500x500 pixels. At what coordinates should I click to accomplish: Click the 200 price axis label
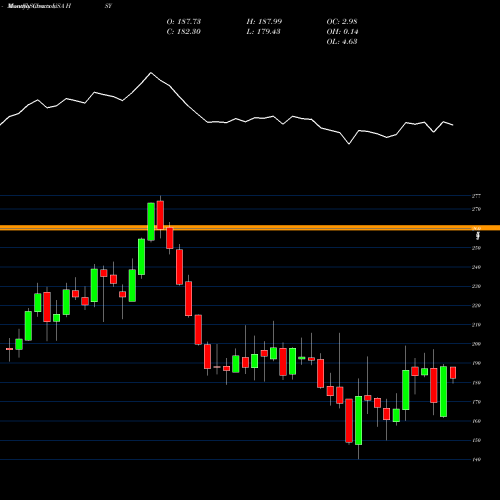[x=476, y=344]
